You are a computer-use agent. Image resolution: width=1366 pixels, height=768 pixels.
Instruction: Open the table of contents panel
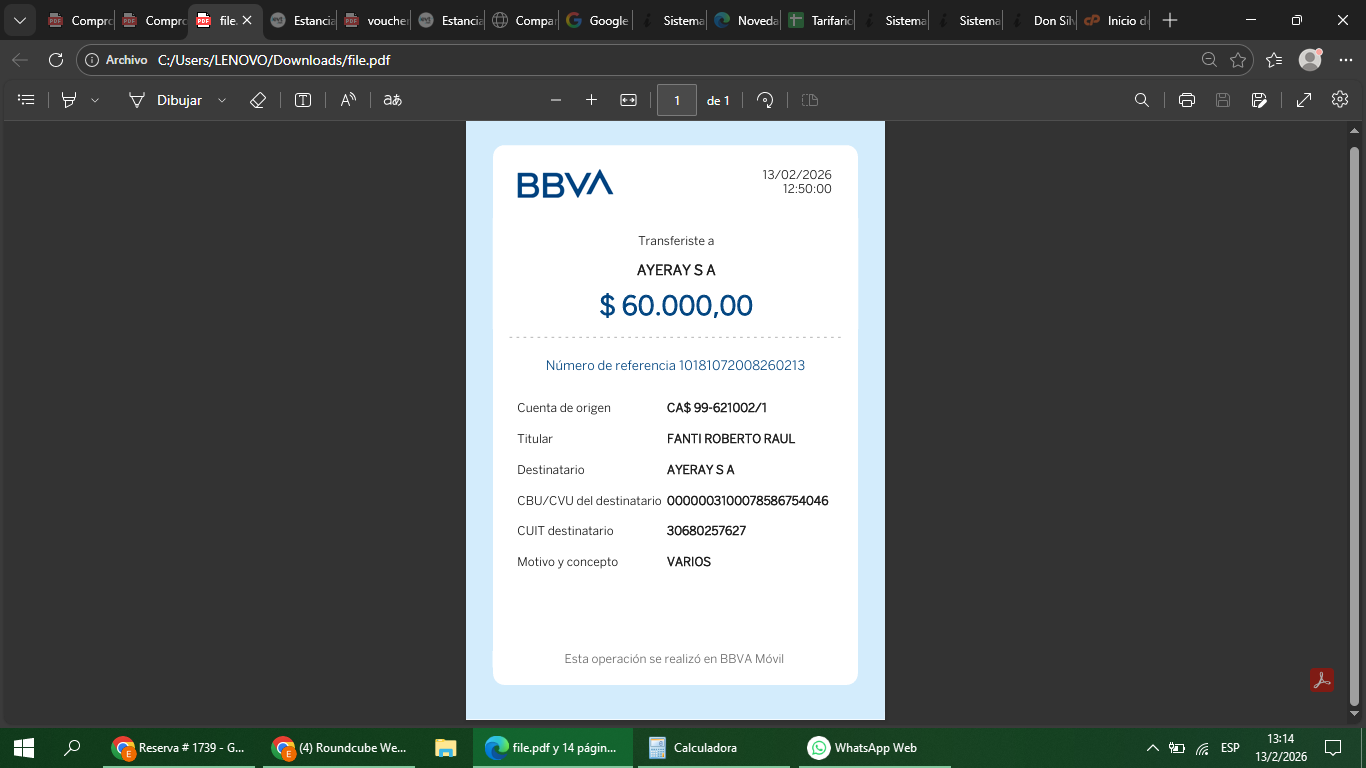click(x=27, y=100)
